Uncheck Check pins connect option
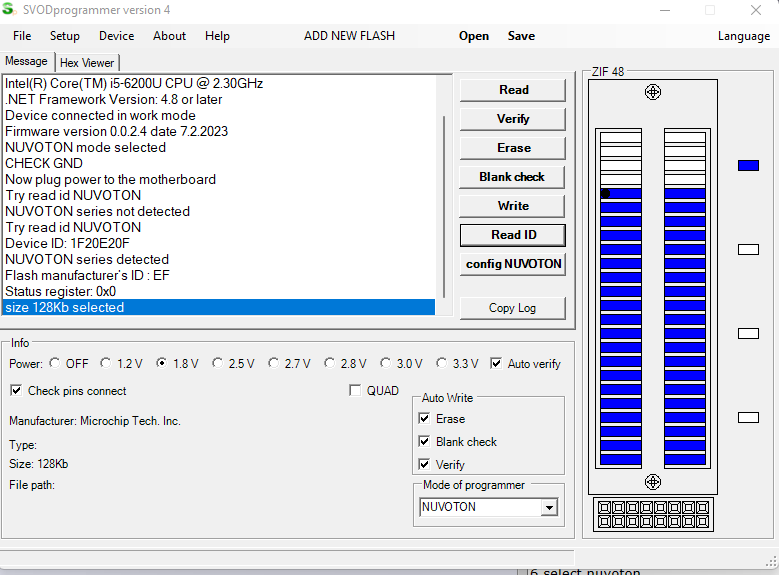Screen dimensions: 779x575 (x=16, y=391)
